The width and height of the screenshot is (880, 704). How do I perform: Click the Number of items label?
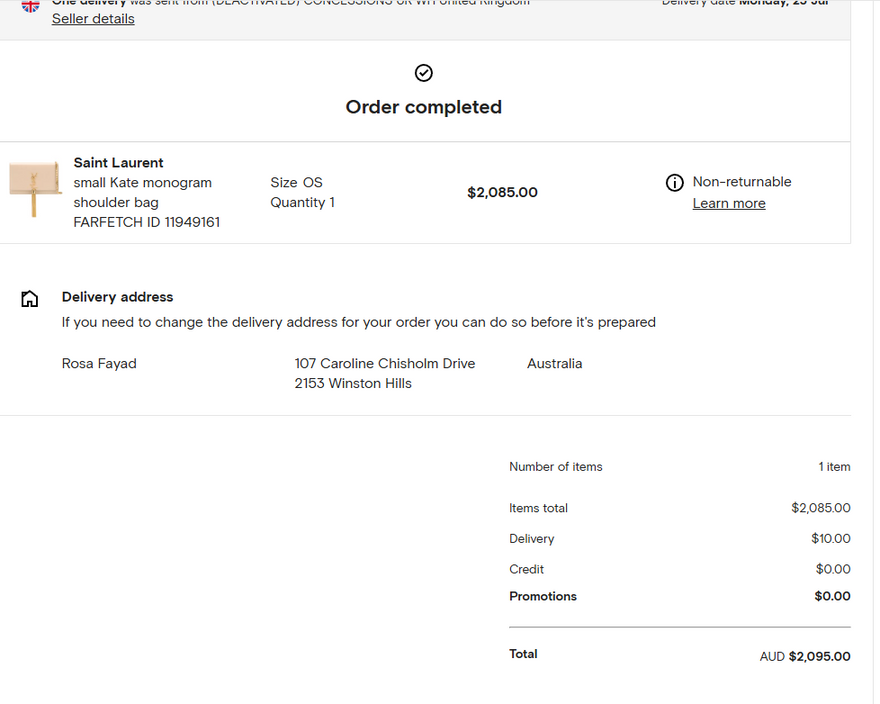556,467
